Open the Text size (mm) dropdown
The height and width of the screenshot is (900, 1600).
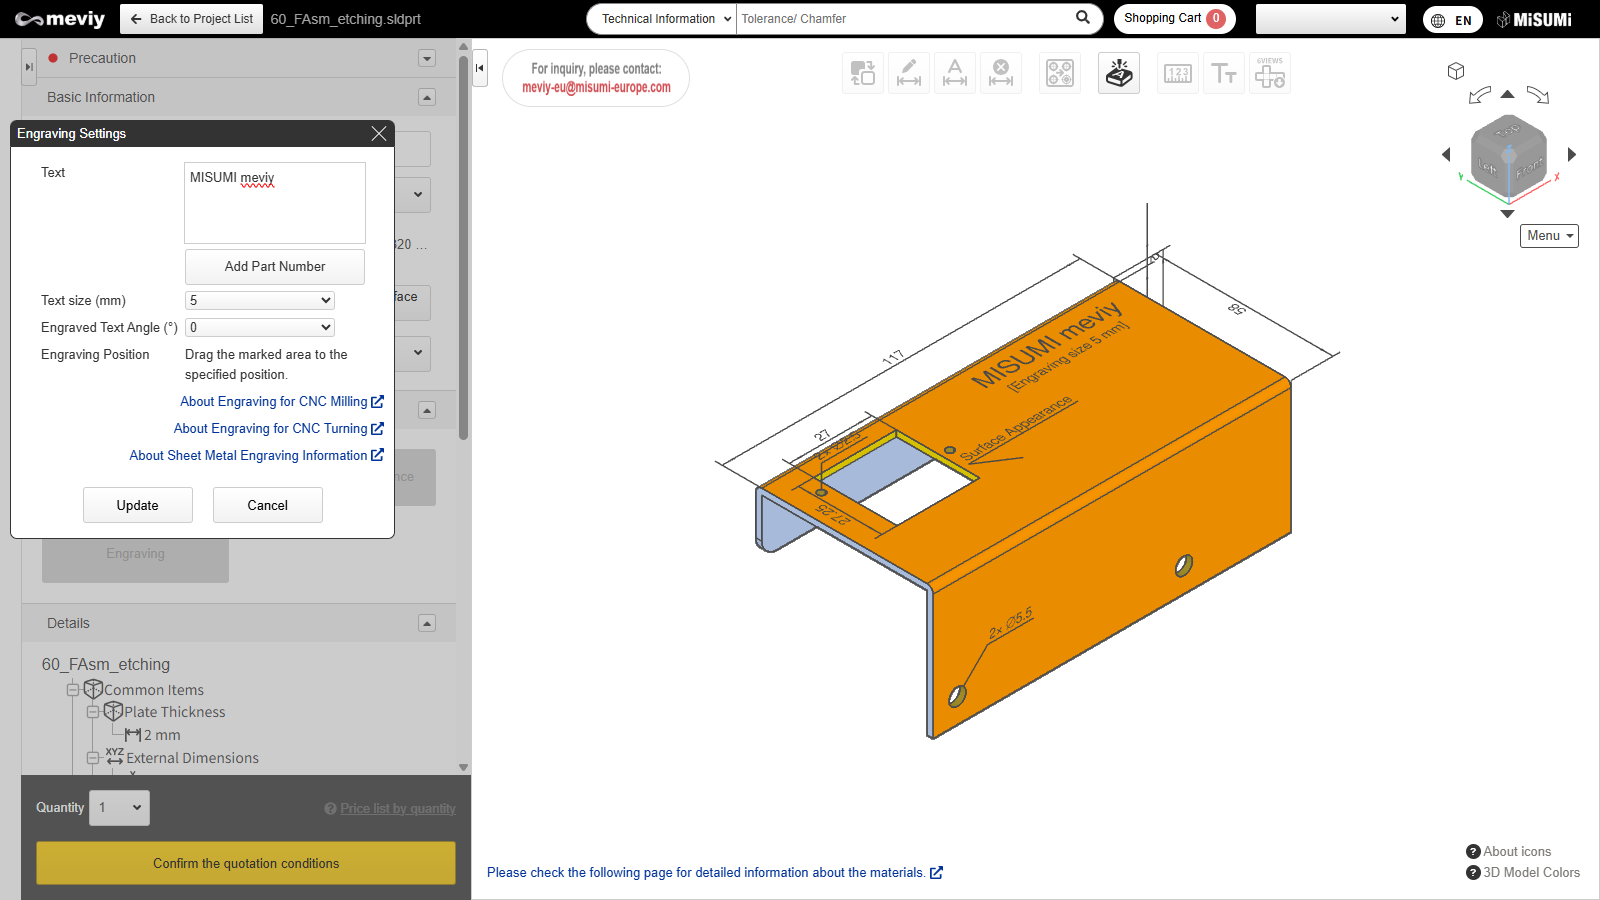pos(260,300)
